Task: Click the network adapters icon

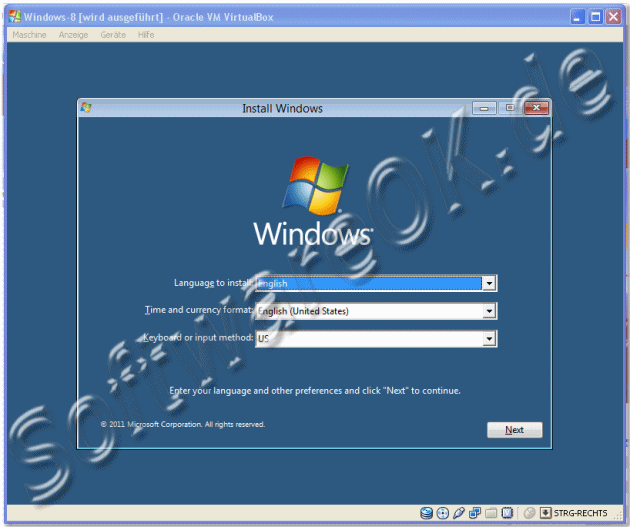Action: pyautogui.click(x=475, y=513)
